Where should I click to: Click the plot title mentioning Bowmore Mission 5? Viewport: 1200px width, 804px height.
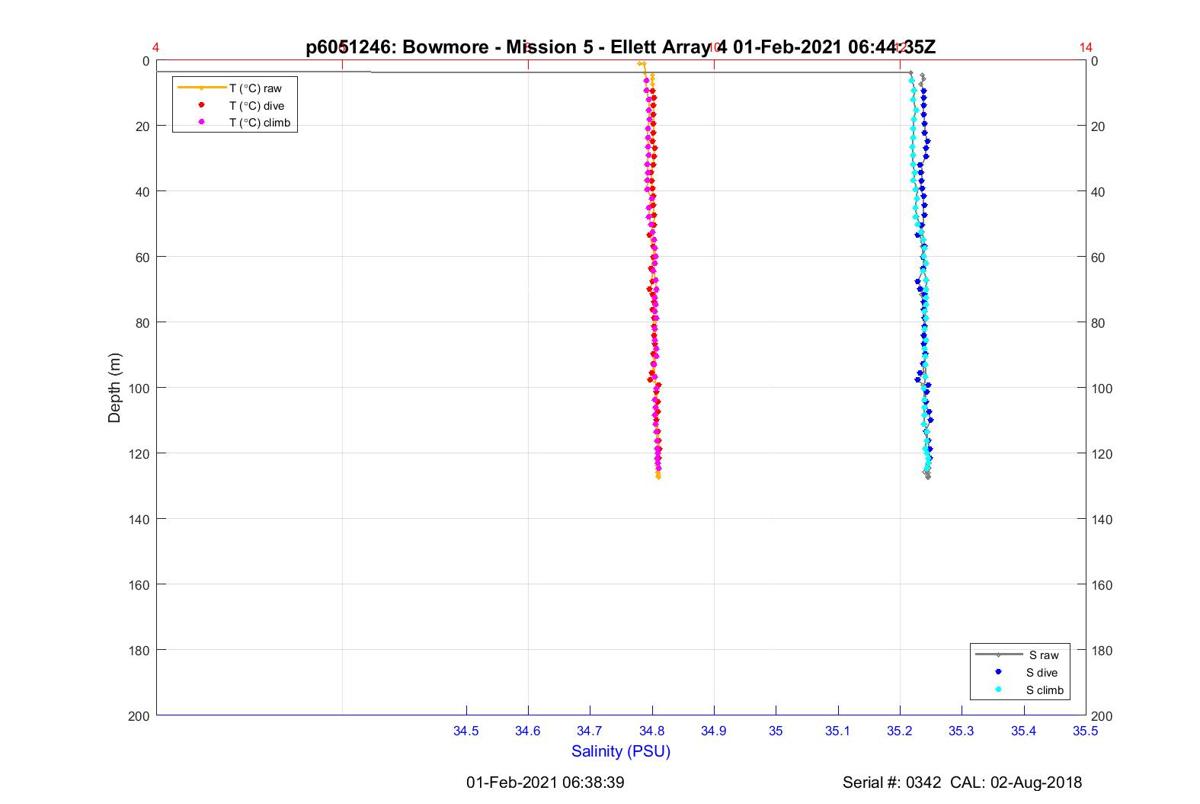click(621, 47)
